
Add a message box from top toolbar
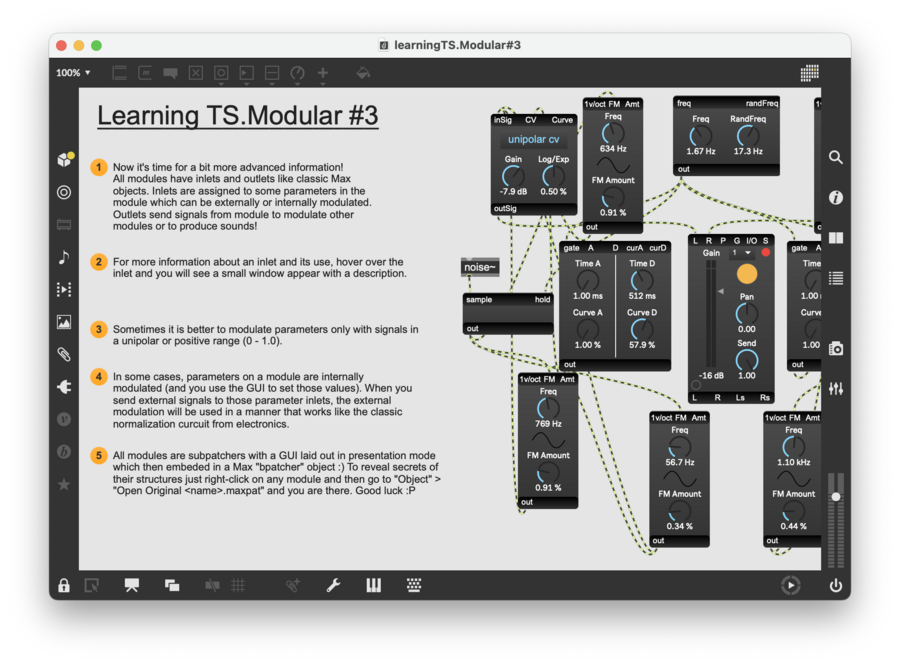(145, 73)
